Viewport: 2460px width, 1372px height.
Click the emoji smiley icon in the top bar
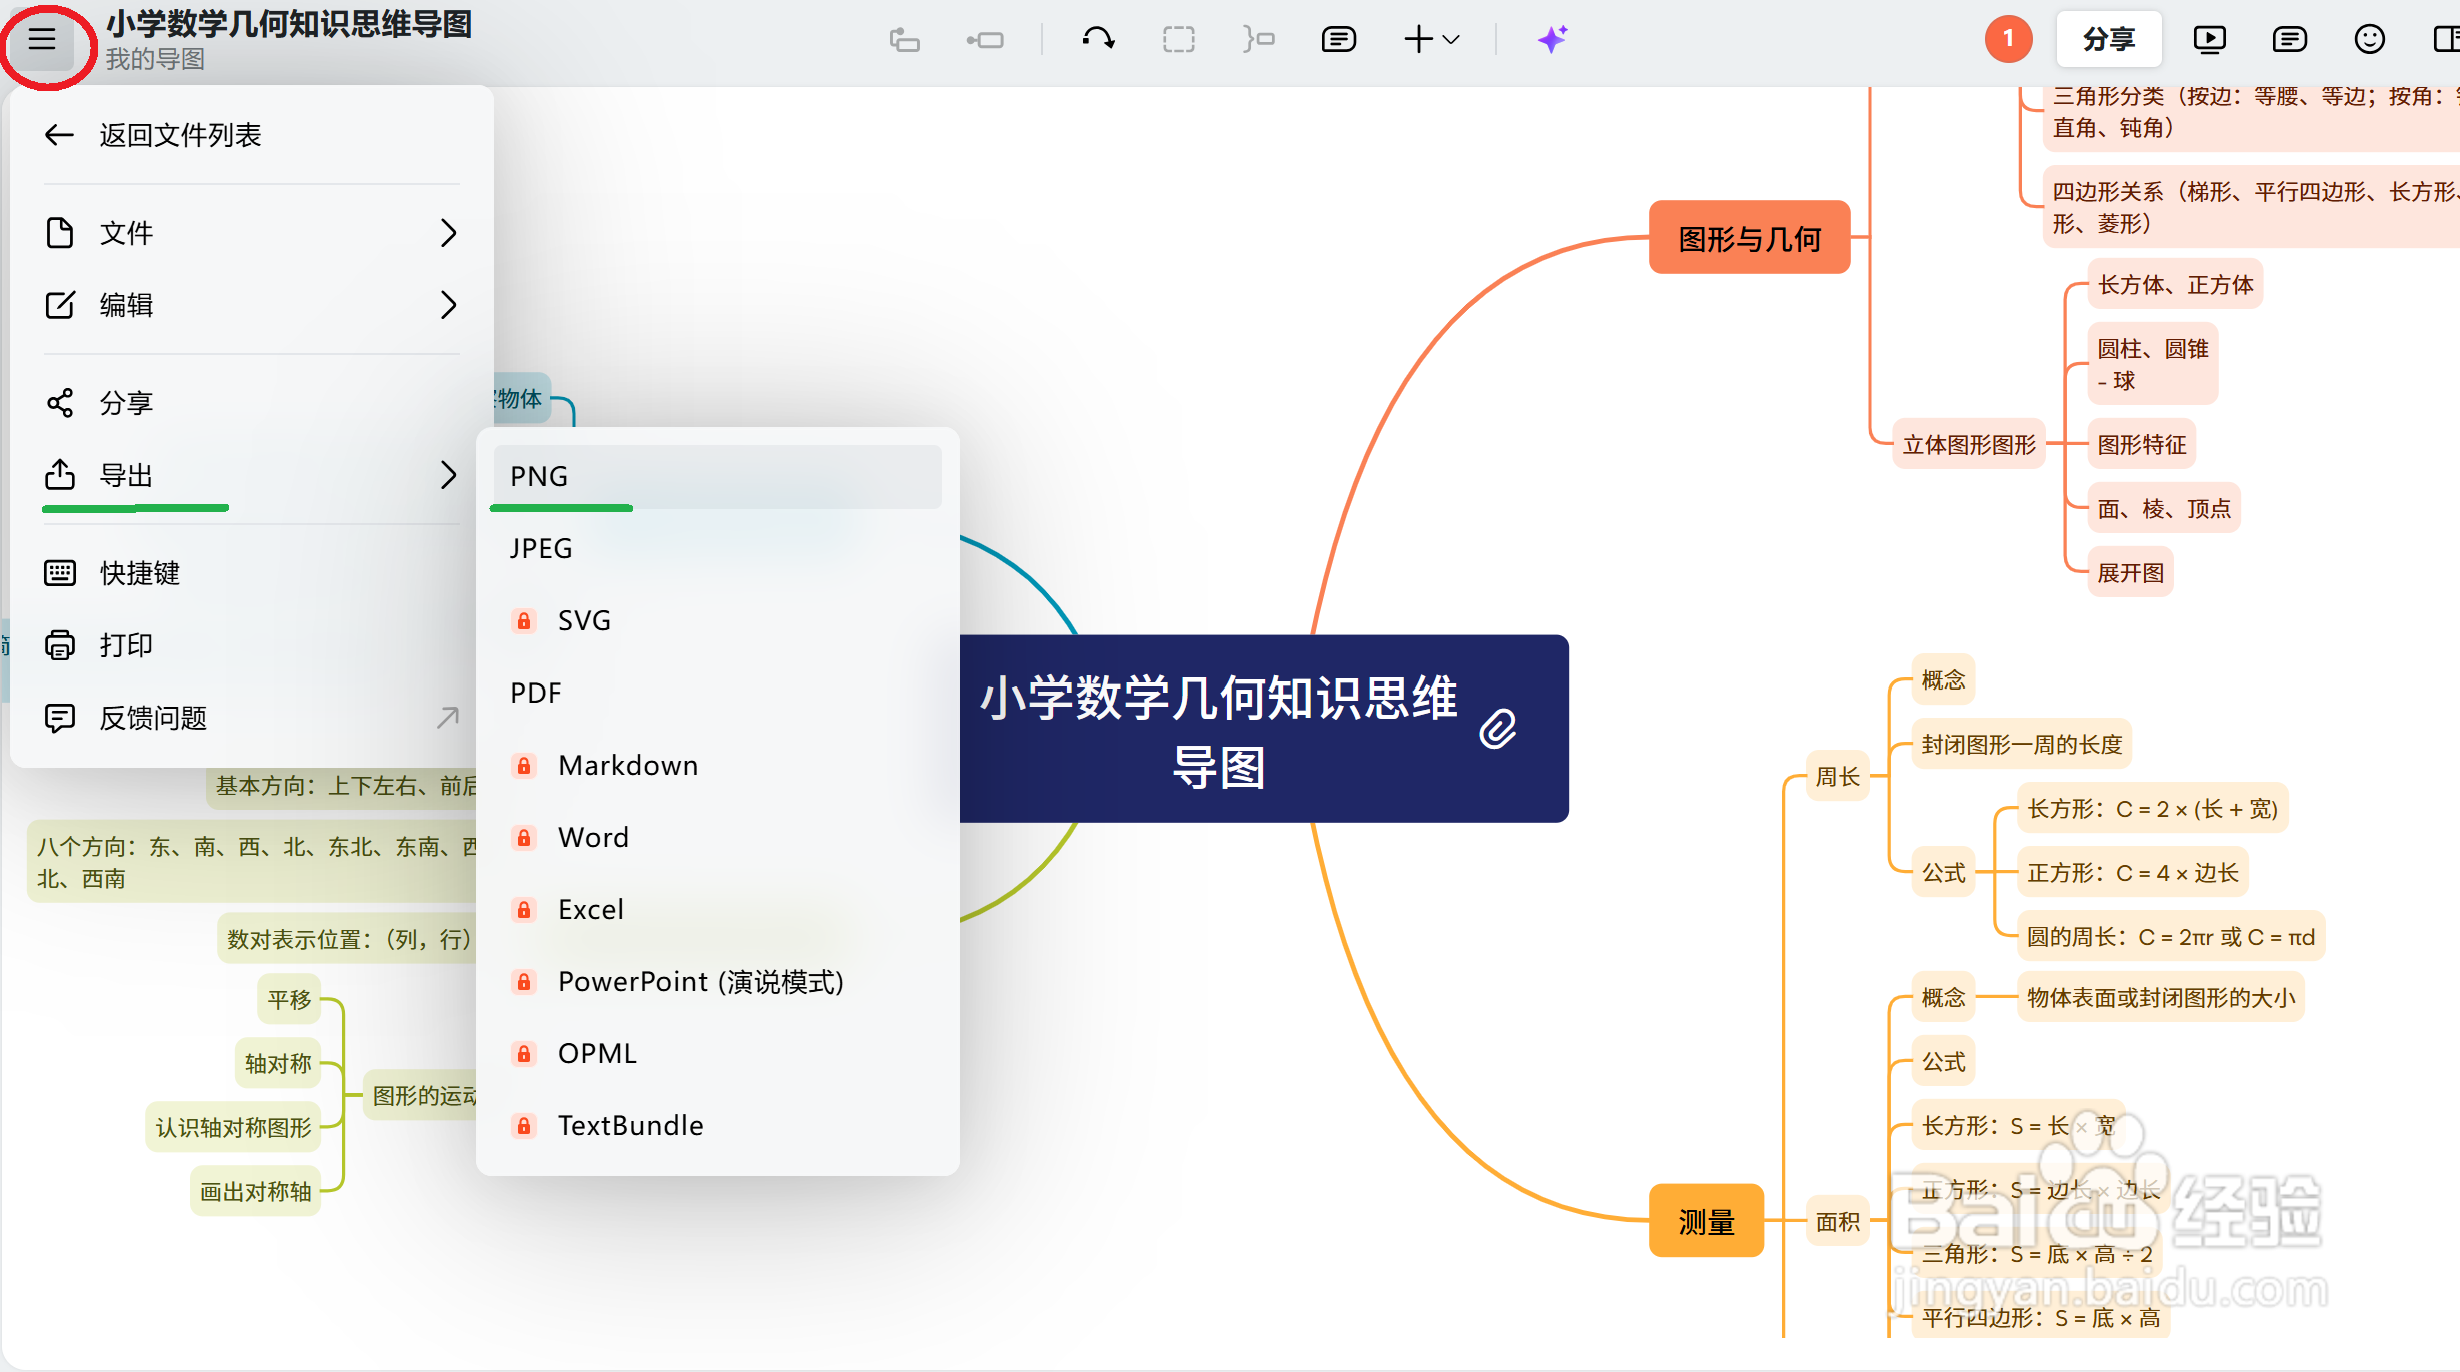pyautogui.click(x=2368, y=38)
